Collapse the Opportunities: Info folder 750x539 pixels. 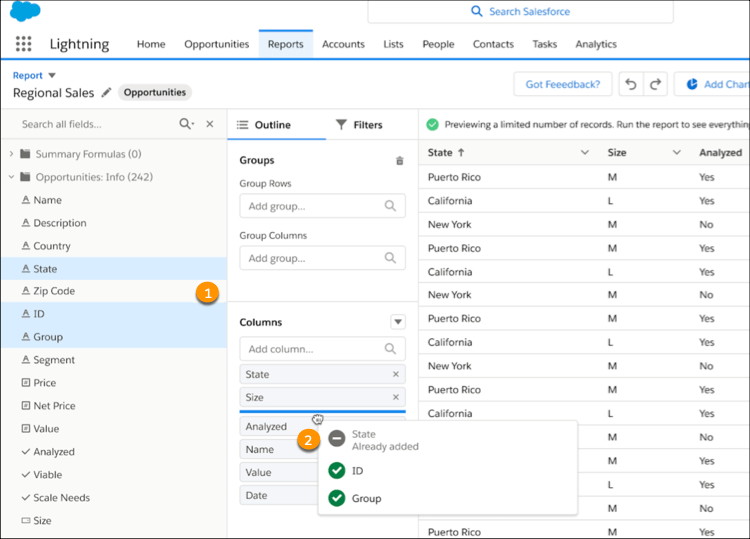tap(11, 177)
